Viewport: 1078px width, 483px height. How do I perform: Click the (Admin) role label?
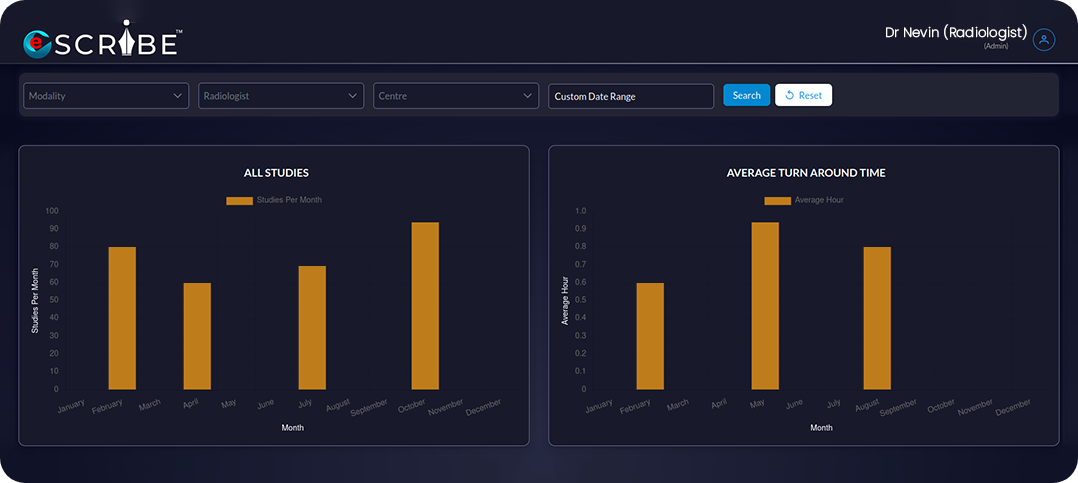point(996,46)
